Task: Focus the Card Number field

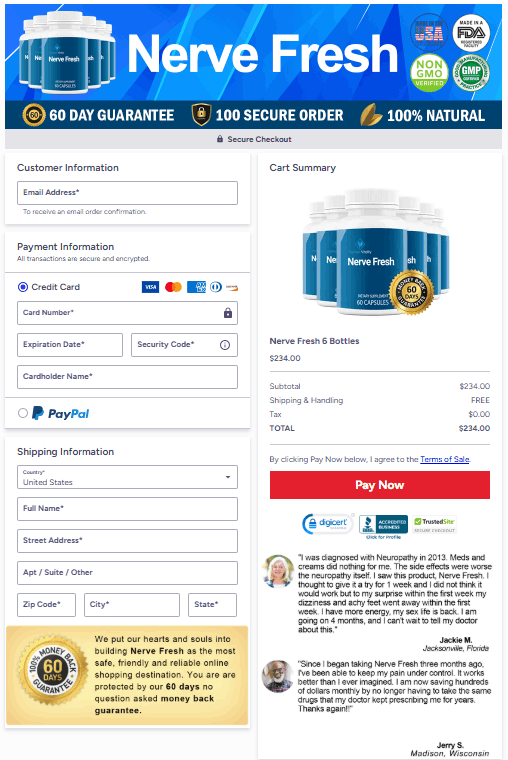Action: [x=127, y=313]
